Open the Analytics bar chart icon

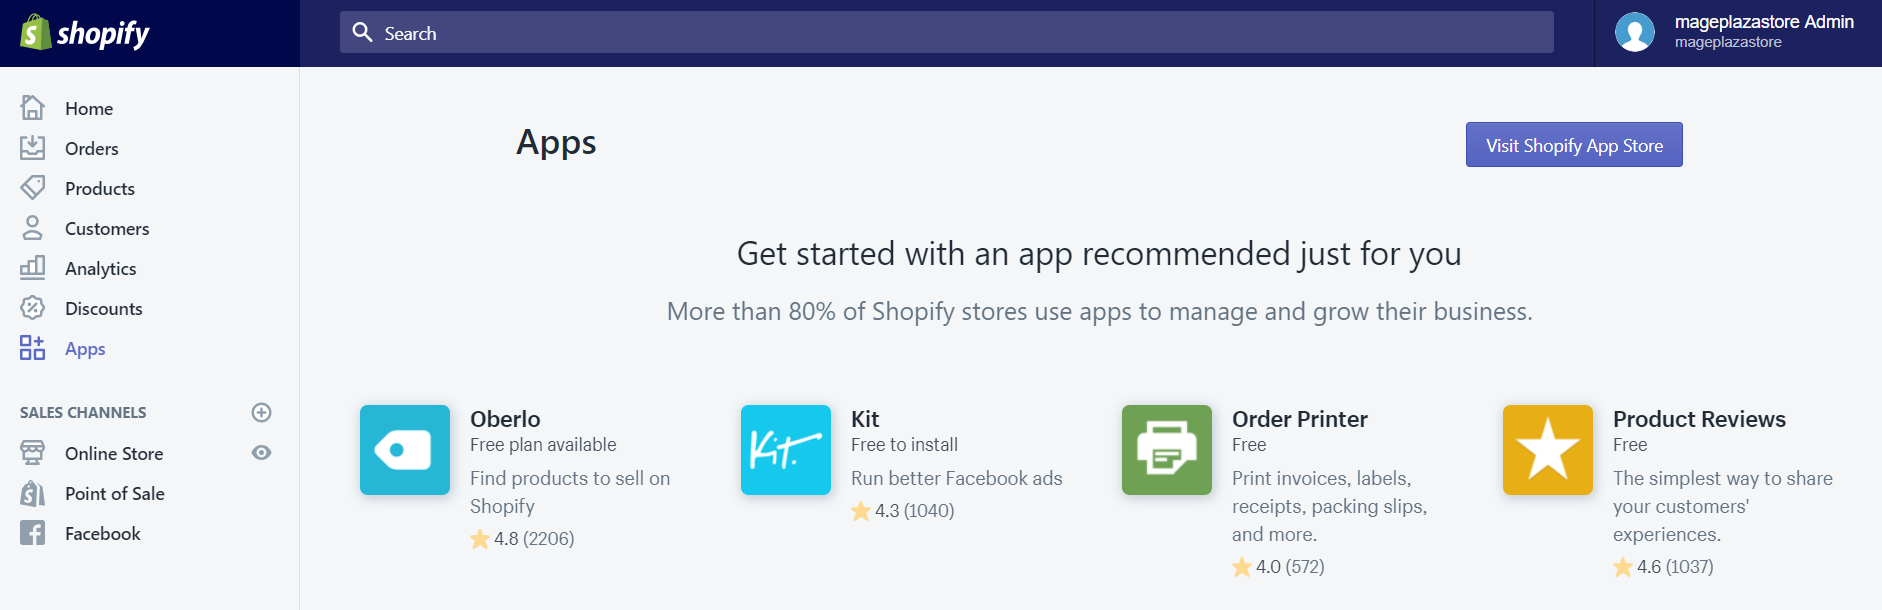(x=33, y=267)
